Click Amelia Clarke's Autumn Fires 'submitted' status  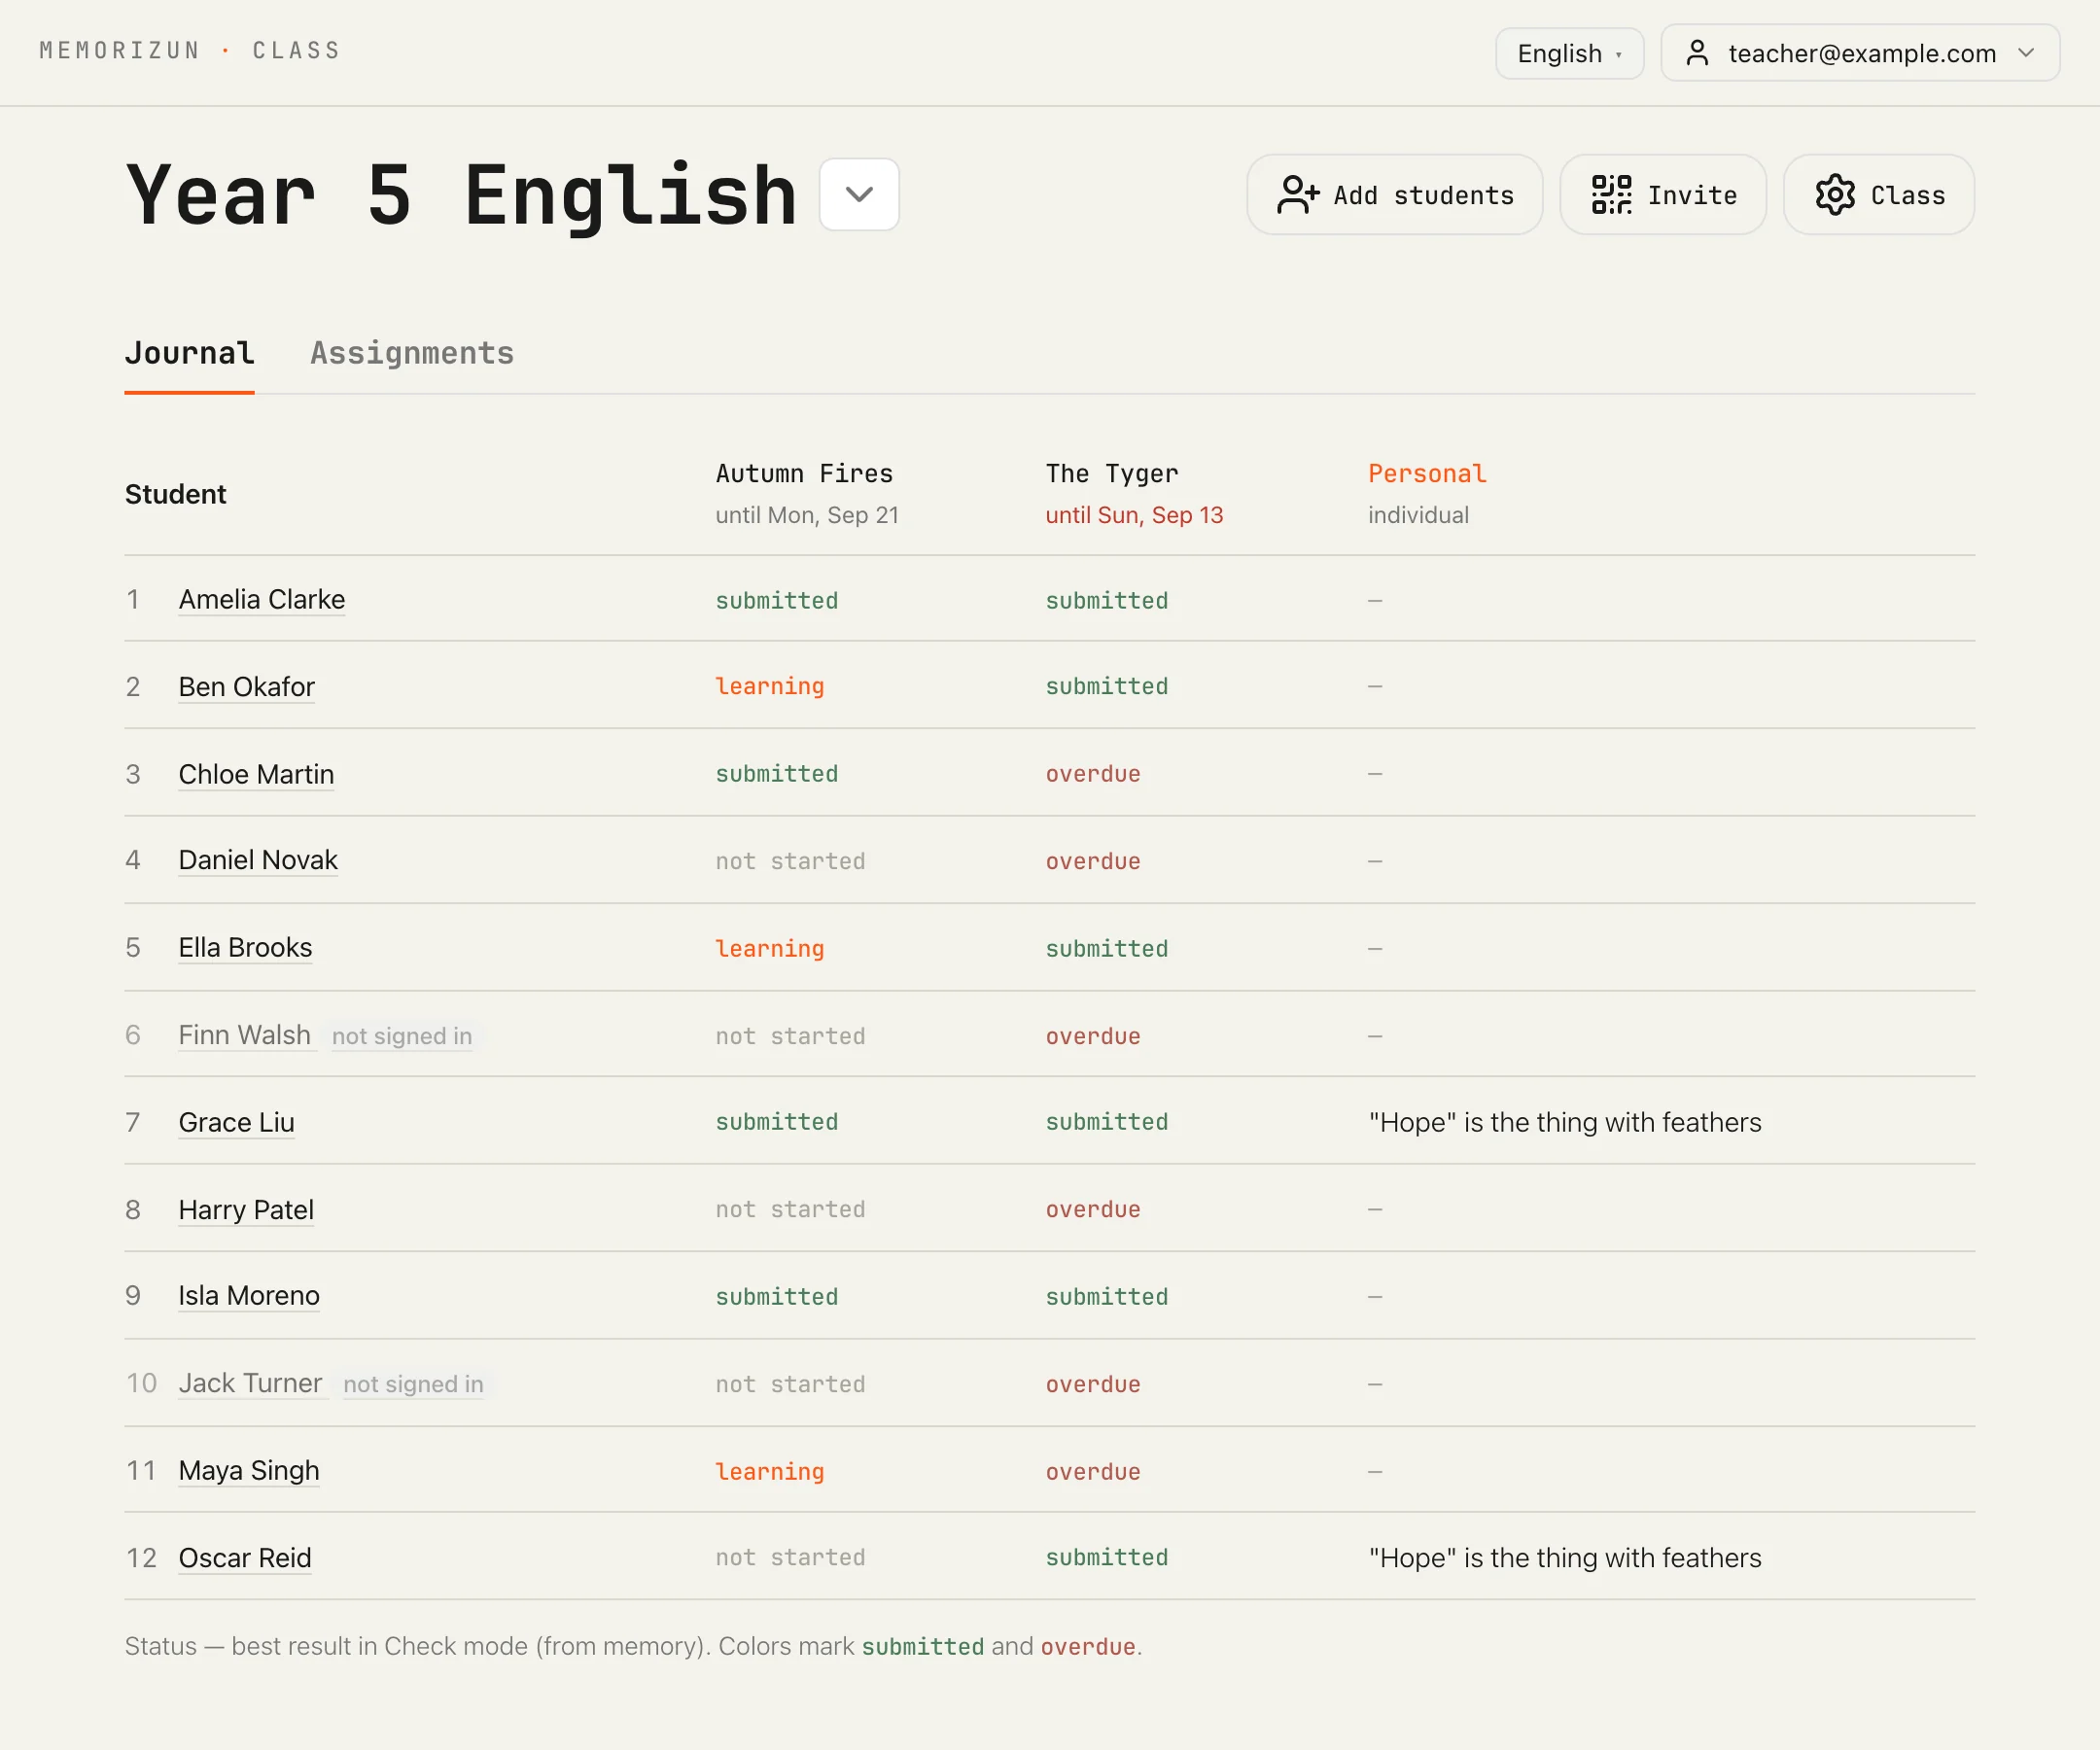[776, 601]
